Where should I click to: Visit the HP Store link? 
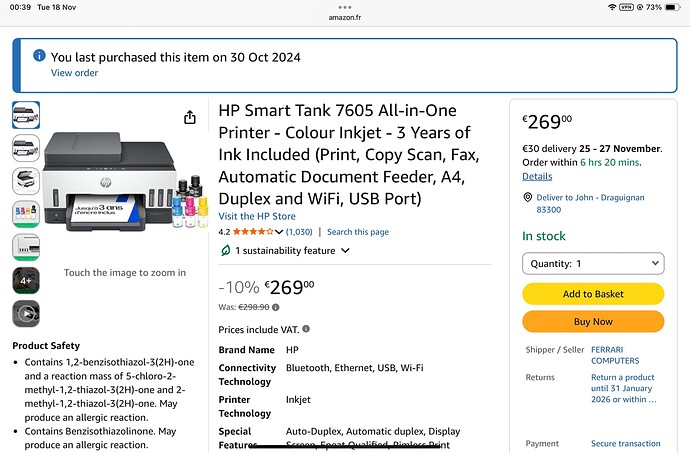click(256, 216)
